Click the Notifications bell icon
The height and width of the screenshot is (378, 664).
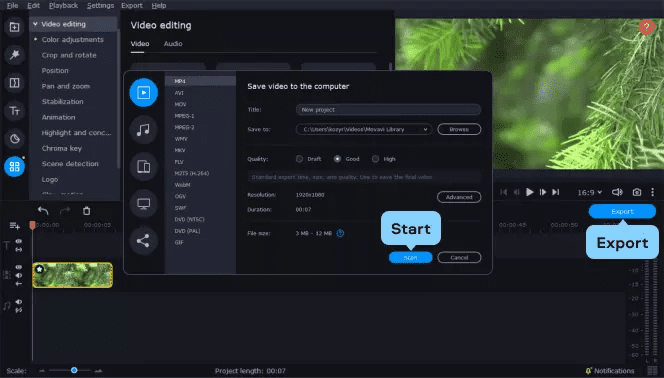(588, 371)
